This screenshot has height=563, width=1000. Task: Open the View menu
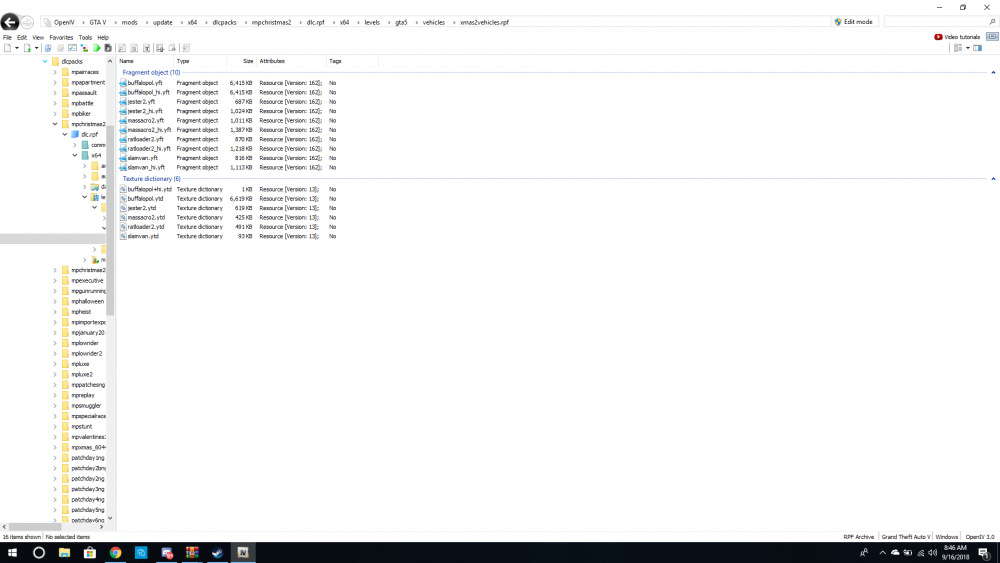pyautogui.click(x=38, y=38)
